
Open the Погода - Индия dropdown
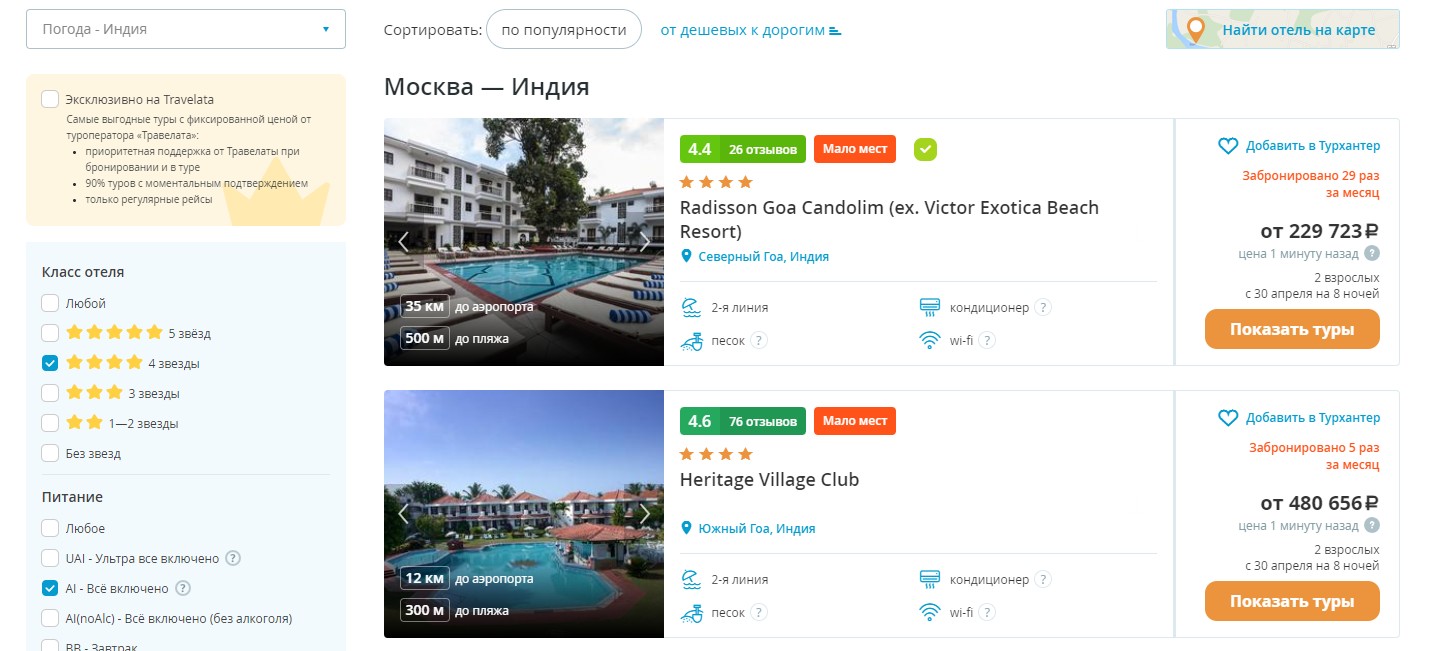coord(186,29)
